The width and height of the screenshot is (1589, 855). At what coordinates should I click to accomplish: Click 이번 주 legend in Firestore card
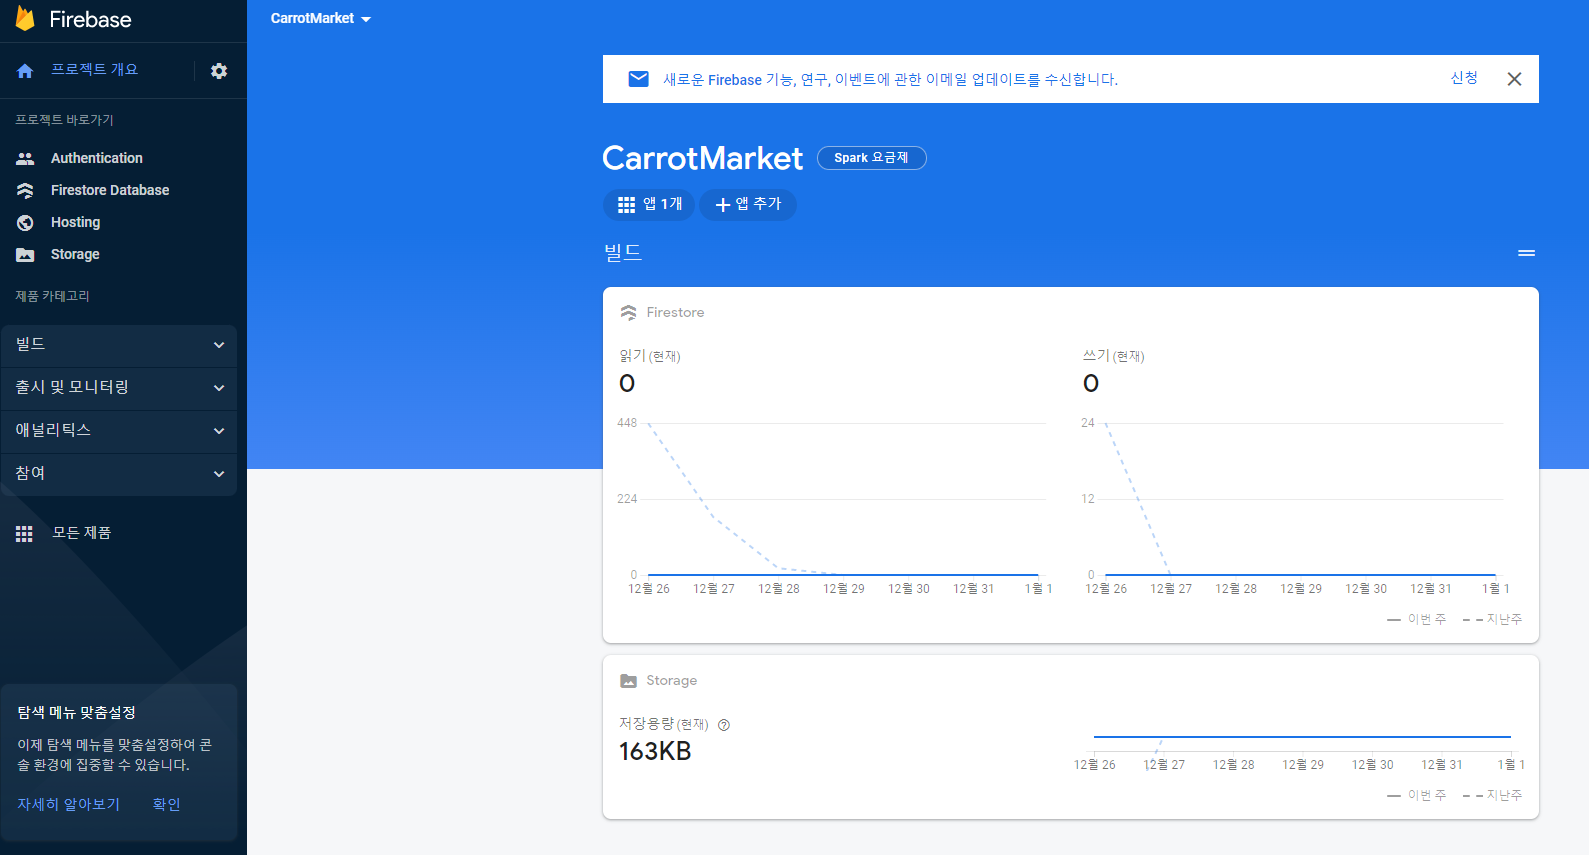[1417, 620]
